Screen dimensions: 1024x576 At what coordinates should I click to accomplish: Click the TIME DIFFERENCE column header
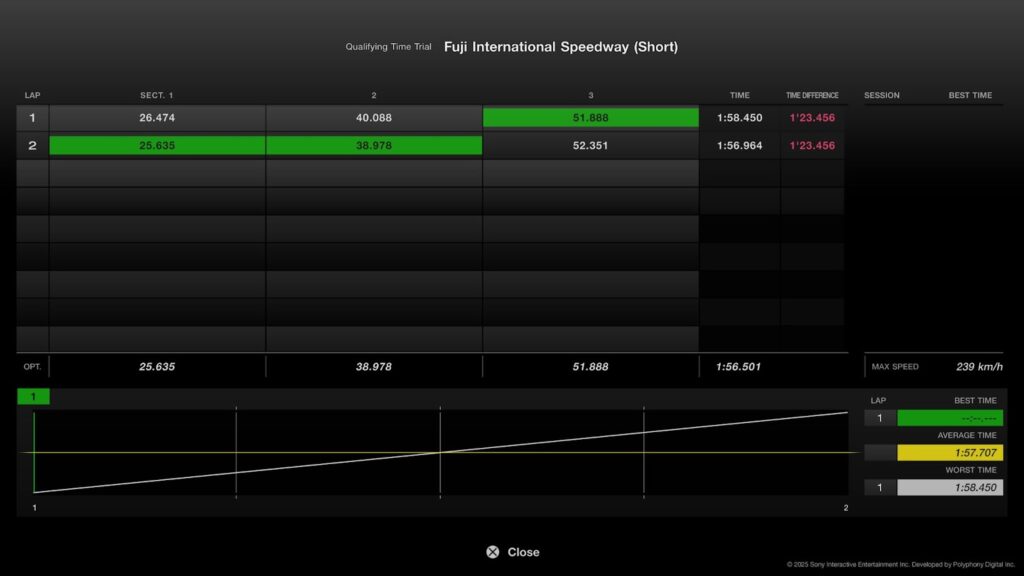[812, 96]
